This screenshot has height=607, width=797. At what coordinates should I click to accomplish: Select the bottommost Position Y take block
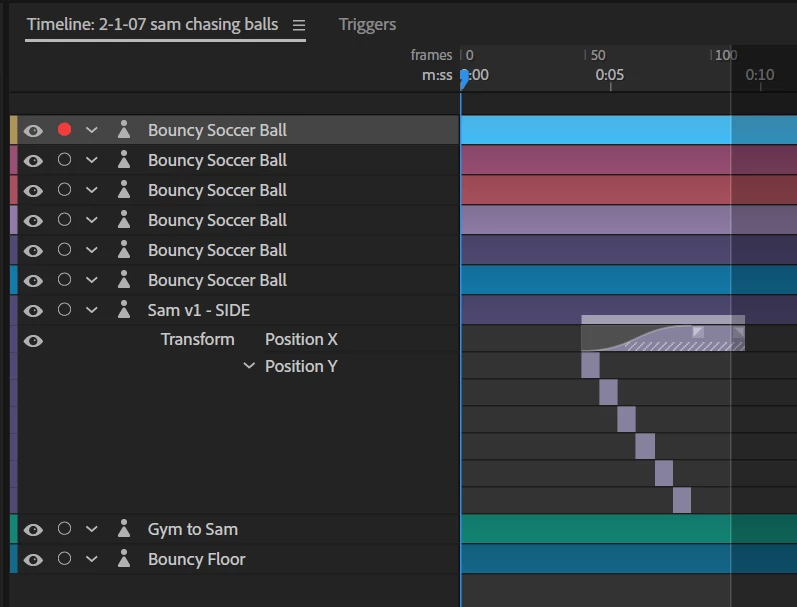682,500
